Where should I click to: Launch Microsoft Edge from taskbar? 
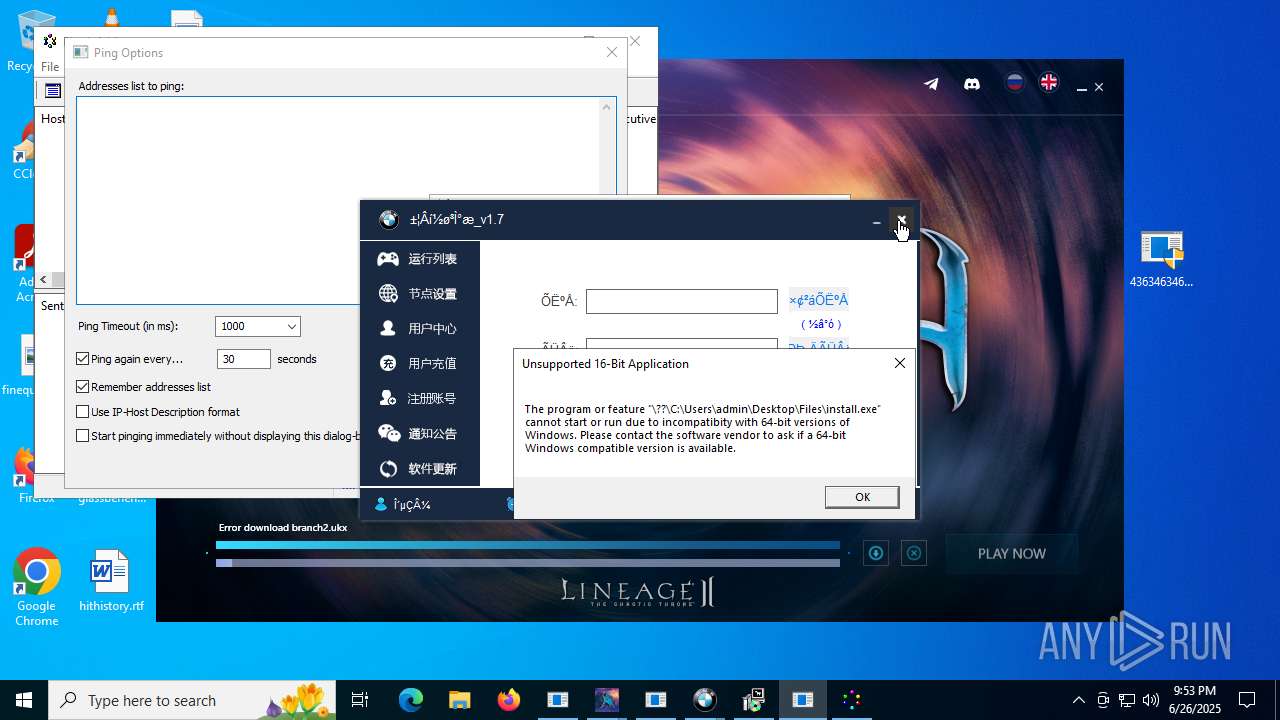click(411, 700)
